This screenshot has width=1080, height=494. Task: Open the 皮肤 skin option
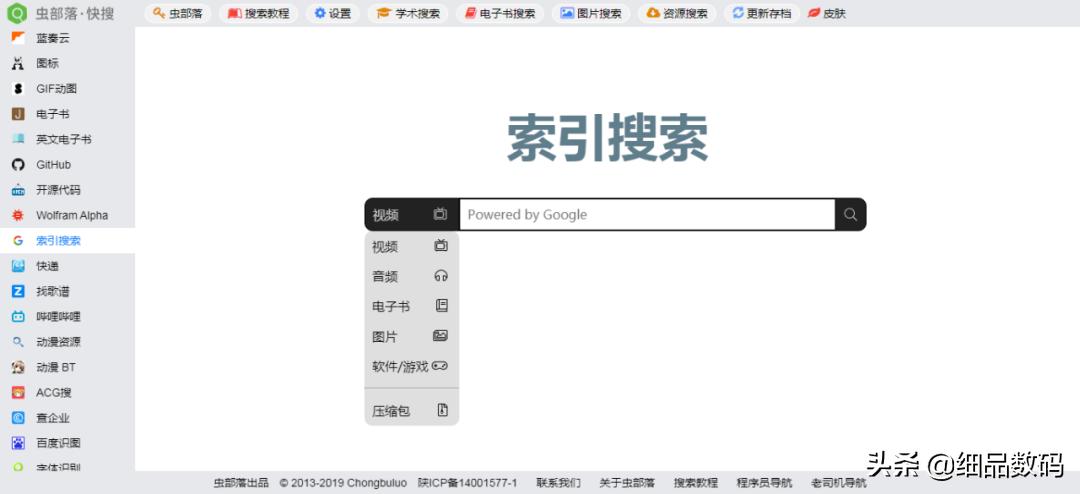827,13
